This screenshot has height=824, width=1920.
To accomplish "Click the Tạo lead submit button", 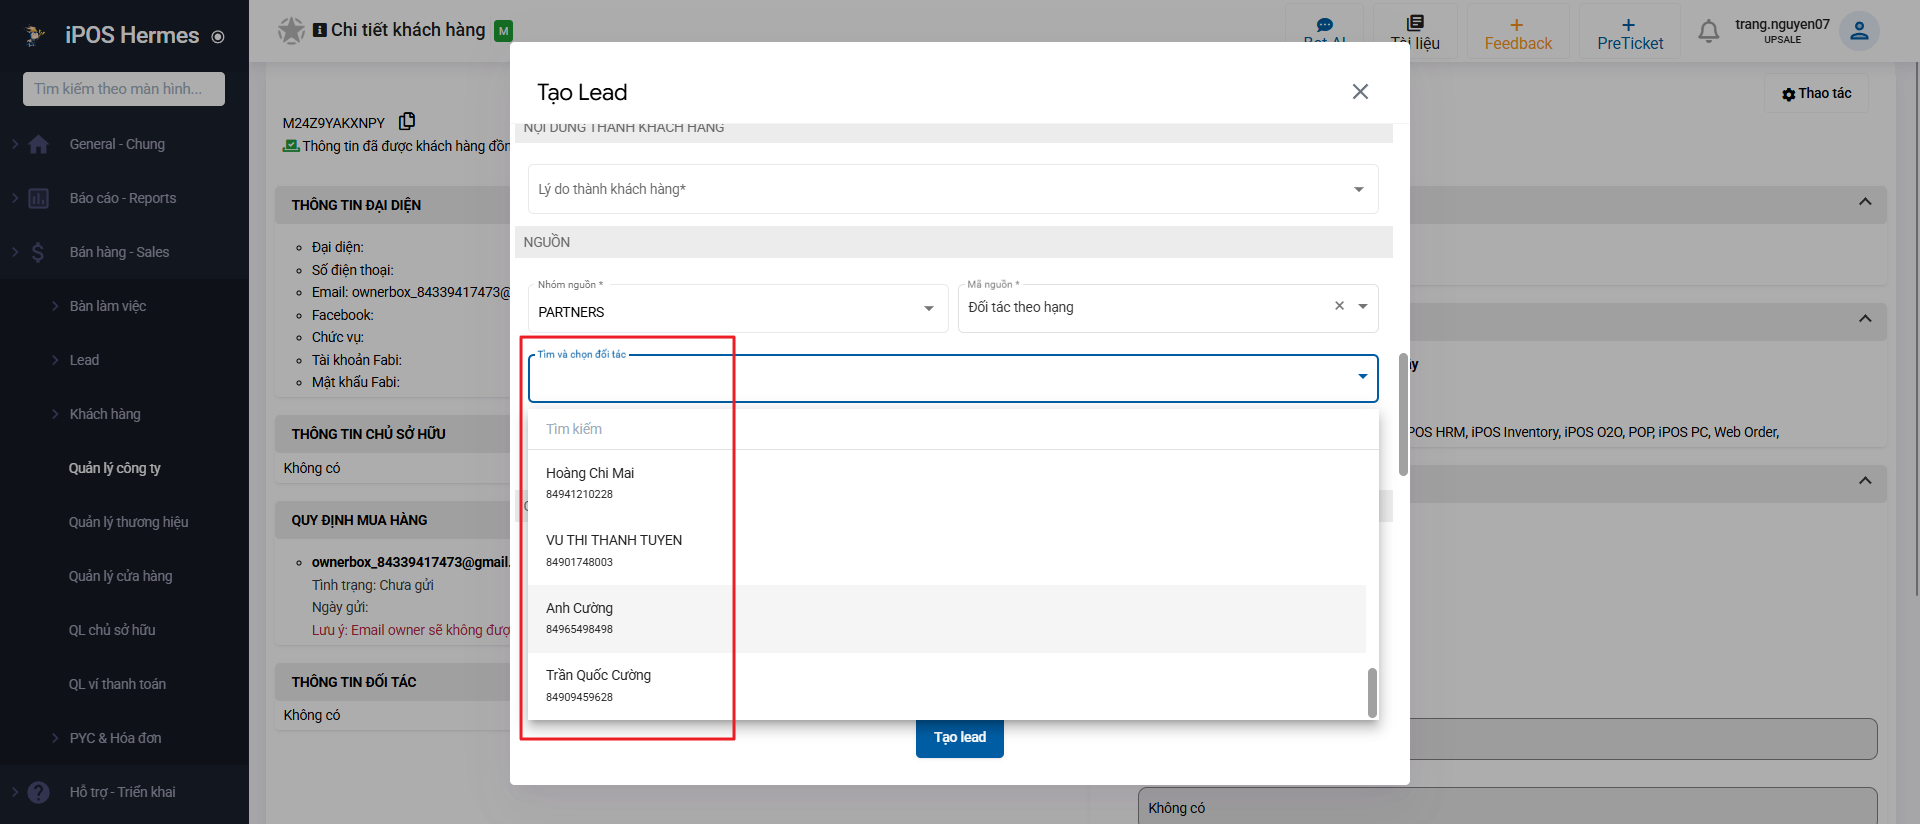I will (x=960, y=738).
